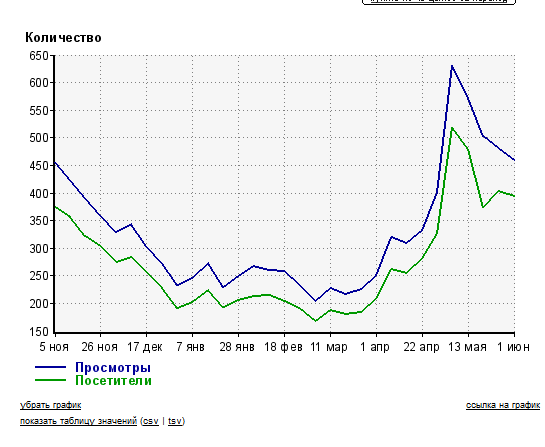Screen dimensions: 545x447
Task: Download data via the csv link
Action: click(x=151, y=421)
